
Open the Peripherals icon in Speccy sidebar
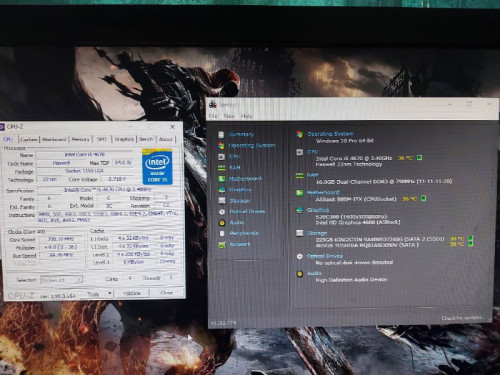222,233
